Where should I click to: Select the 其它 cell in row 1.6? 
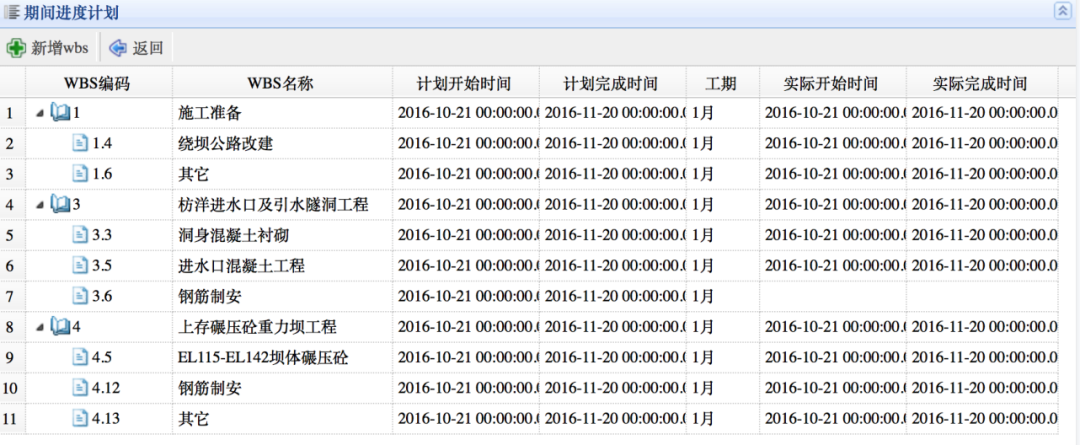tap(282, 174)
